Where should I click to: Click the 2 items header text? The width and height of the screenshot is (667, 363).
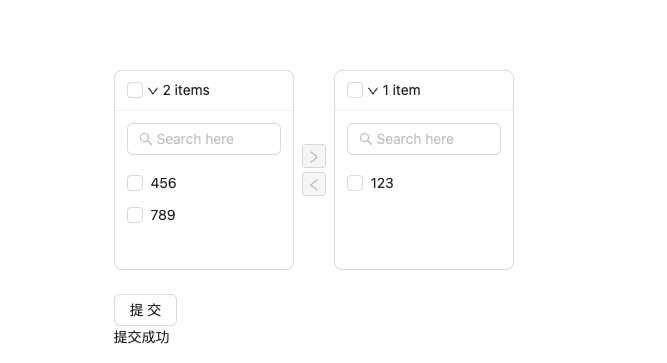[186, 90]
